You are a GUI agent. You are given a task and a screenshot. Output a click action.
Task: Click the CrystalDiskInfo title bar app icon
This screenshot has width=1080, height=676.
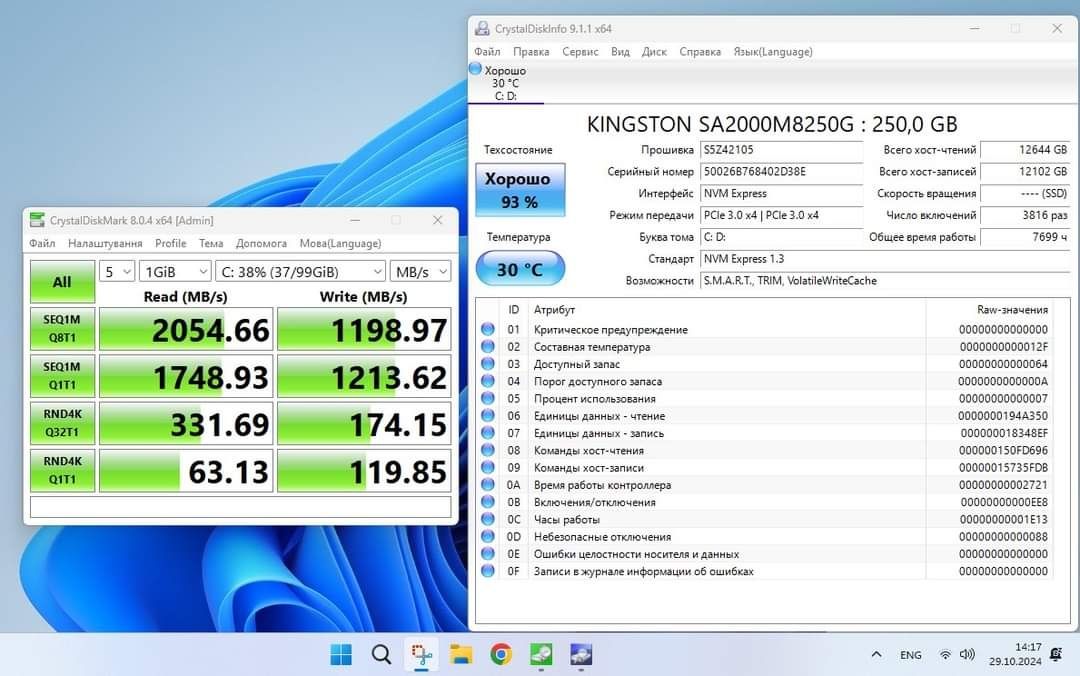pyautogui.click(x=483, y=28)
